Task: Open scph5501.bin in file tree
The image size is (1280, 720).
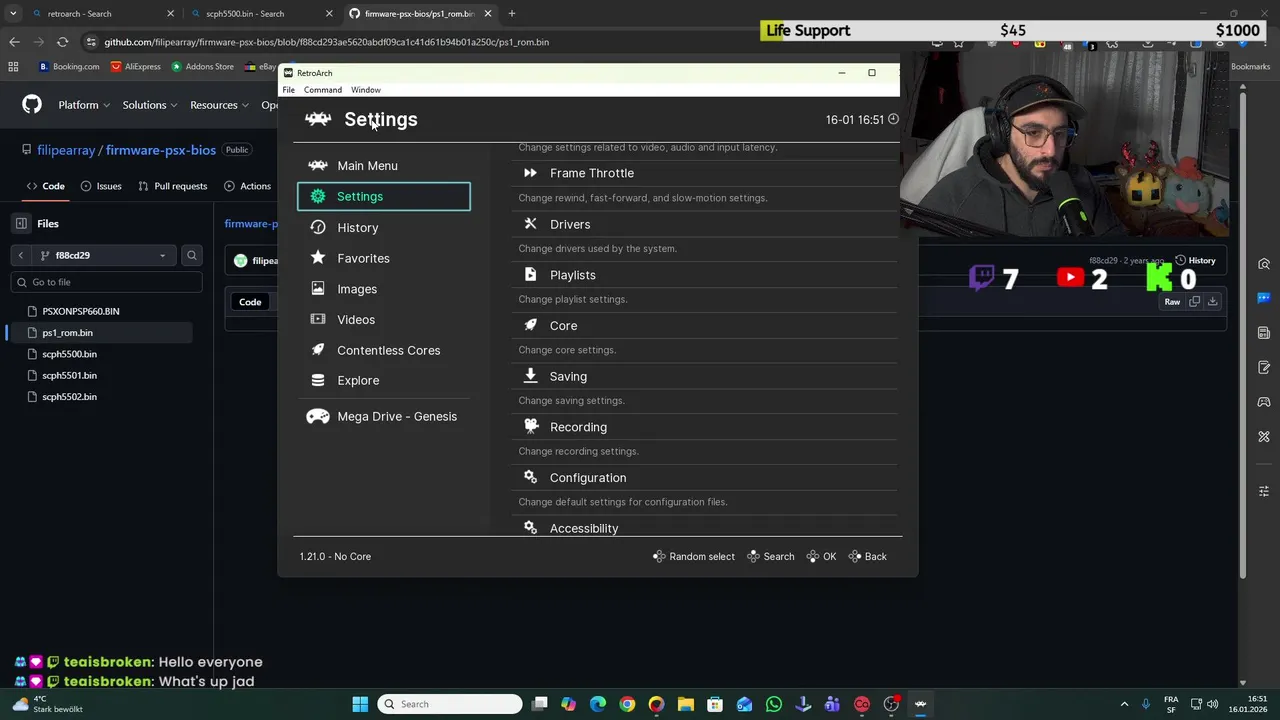Action: (69, 375)
